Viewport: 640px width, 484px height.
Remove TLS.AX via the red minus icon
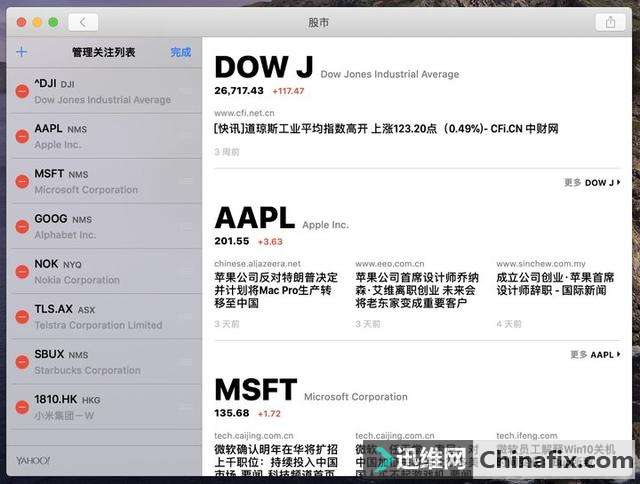22,317
